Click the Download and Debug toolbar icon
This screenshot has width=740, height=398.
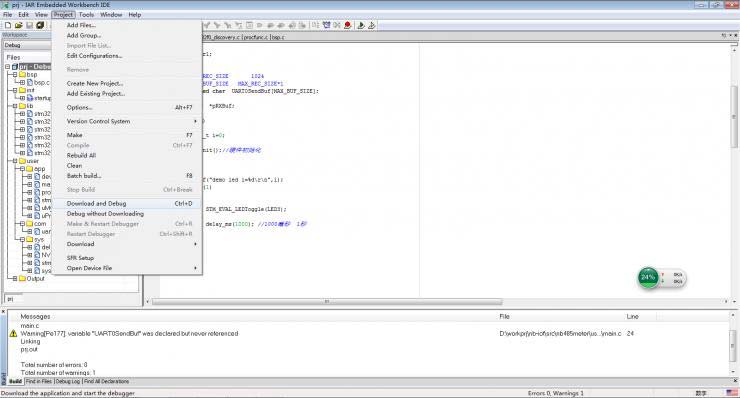[x=361, y=25]
